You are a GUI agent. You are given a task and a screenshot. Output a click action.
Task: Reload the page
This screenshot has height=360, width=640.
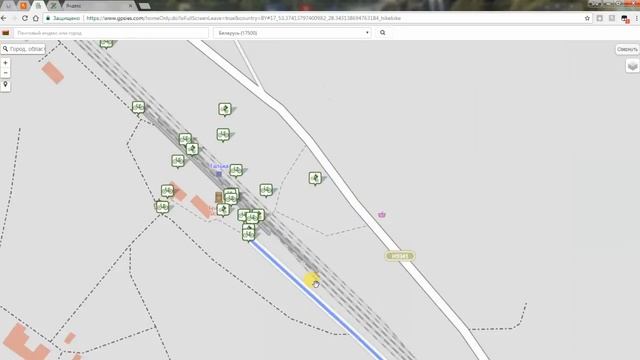point(25,18)
